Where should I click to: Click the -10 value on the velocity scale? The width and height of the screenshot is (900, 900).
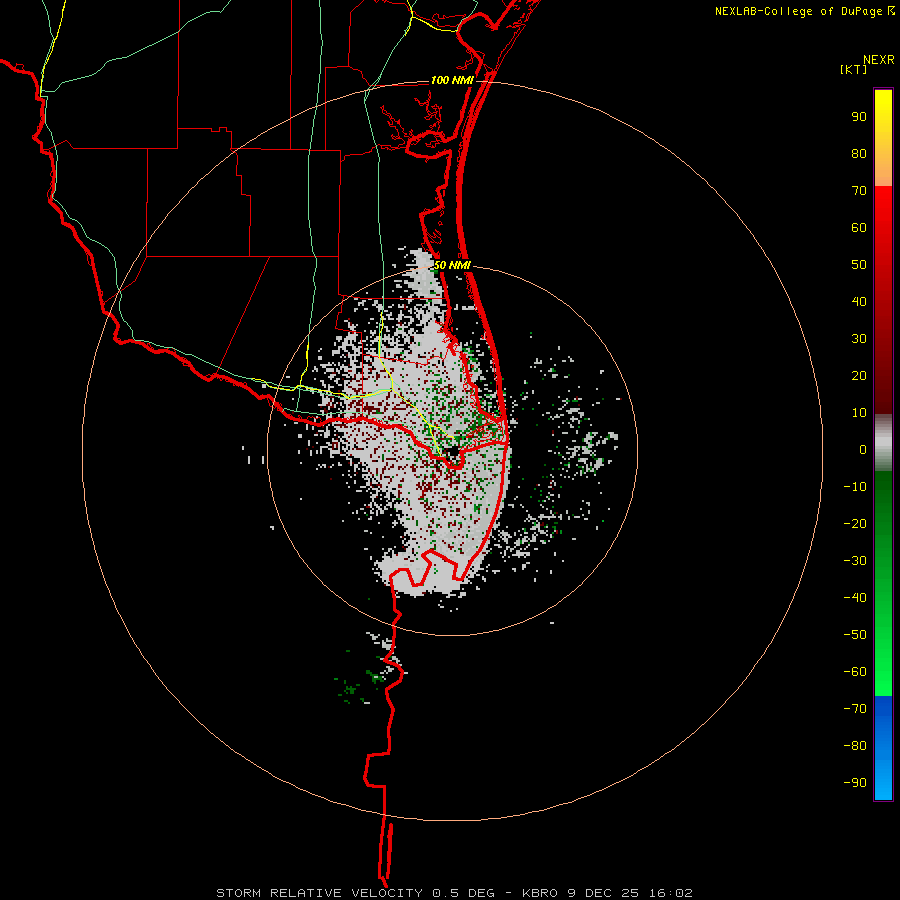(855, 487)
